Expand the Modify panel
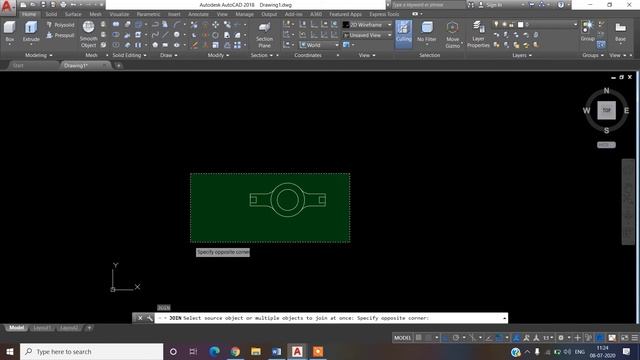This screenshot has height=360, width=640. (218, 55)
